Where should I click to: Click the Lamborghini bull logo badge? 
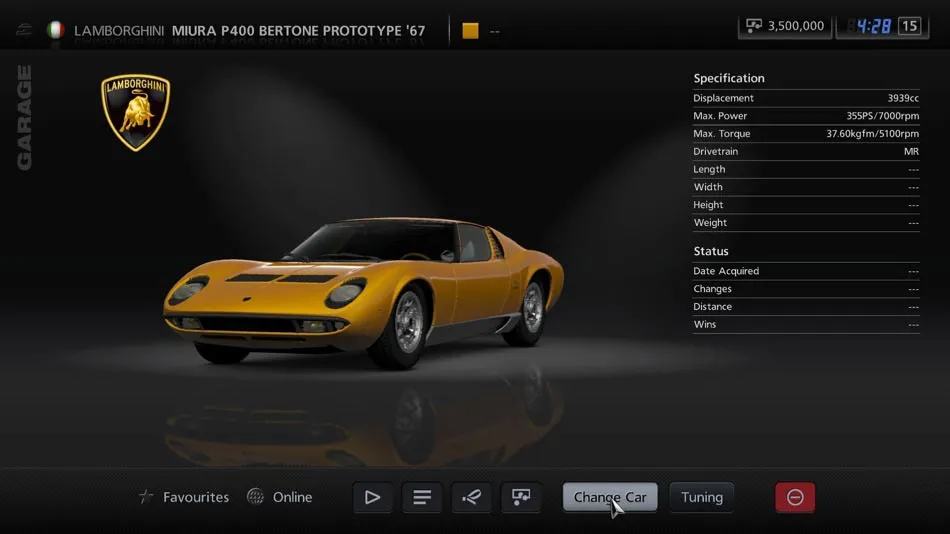[x=136, y=112]
